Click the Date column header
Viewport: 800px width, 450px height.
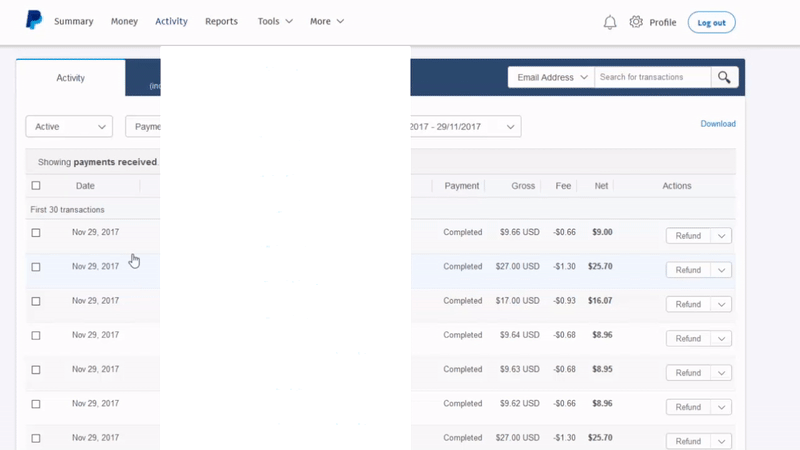click(x=85, y=186)
